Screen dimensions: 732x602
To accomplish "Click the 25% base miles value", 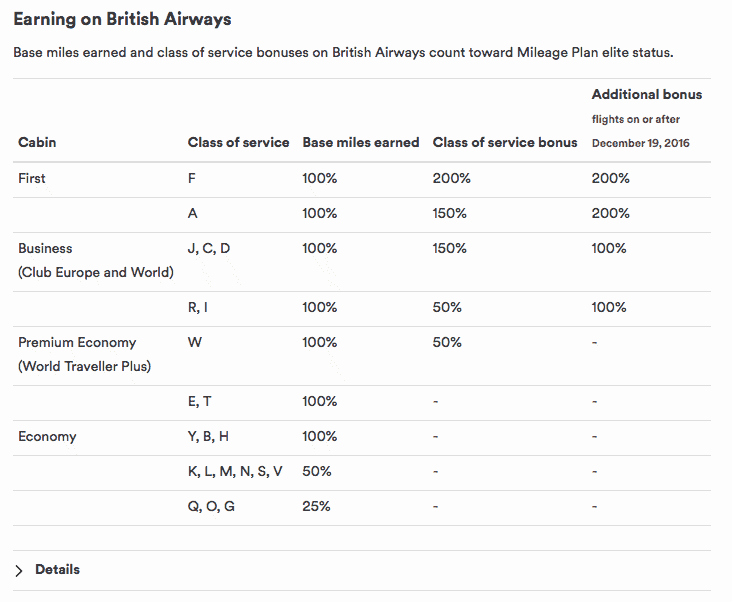I will pyautogui.click(x=317, y=506).
